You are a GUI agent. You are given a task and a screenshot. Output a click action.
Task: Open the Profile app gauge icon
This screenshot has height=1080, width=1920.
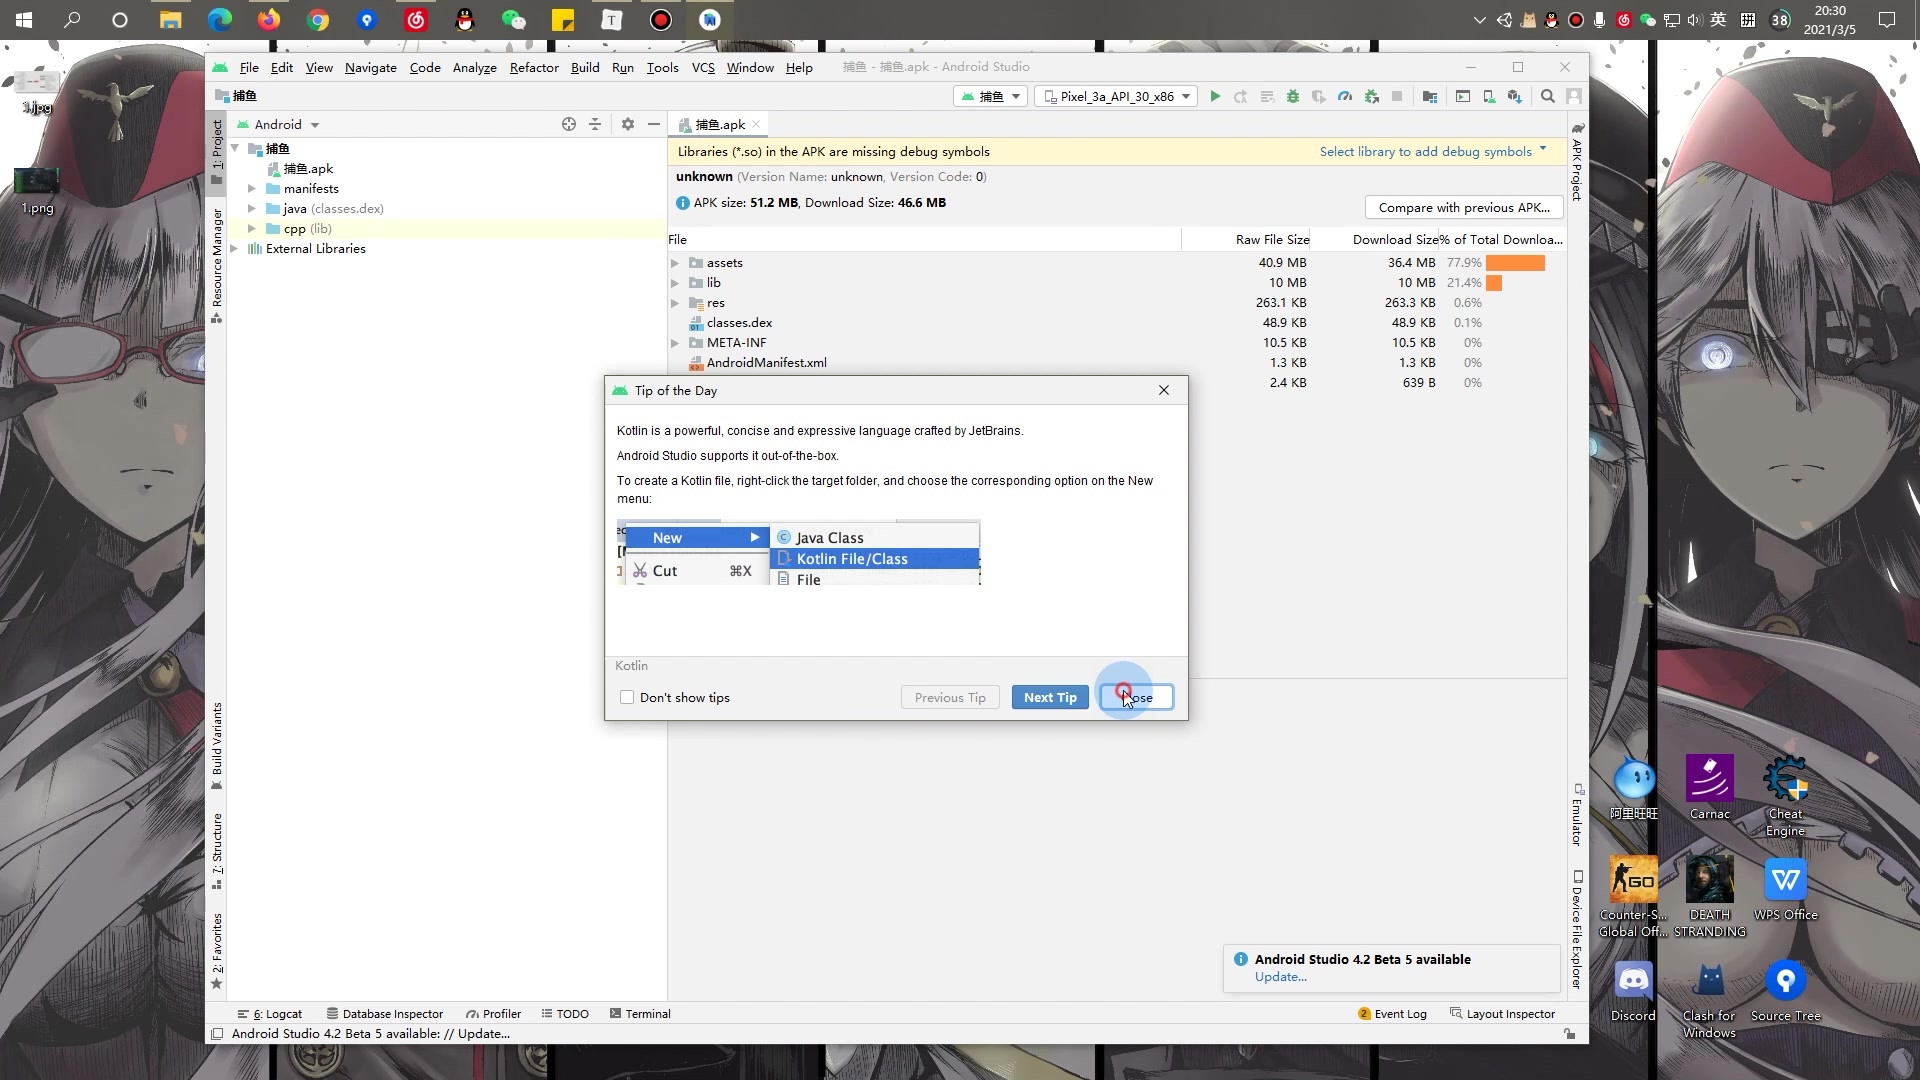coord(1345,96)
